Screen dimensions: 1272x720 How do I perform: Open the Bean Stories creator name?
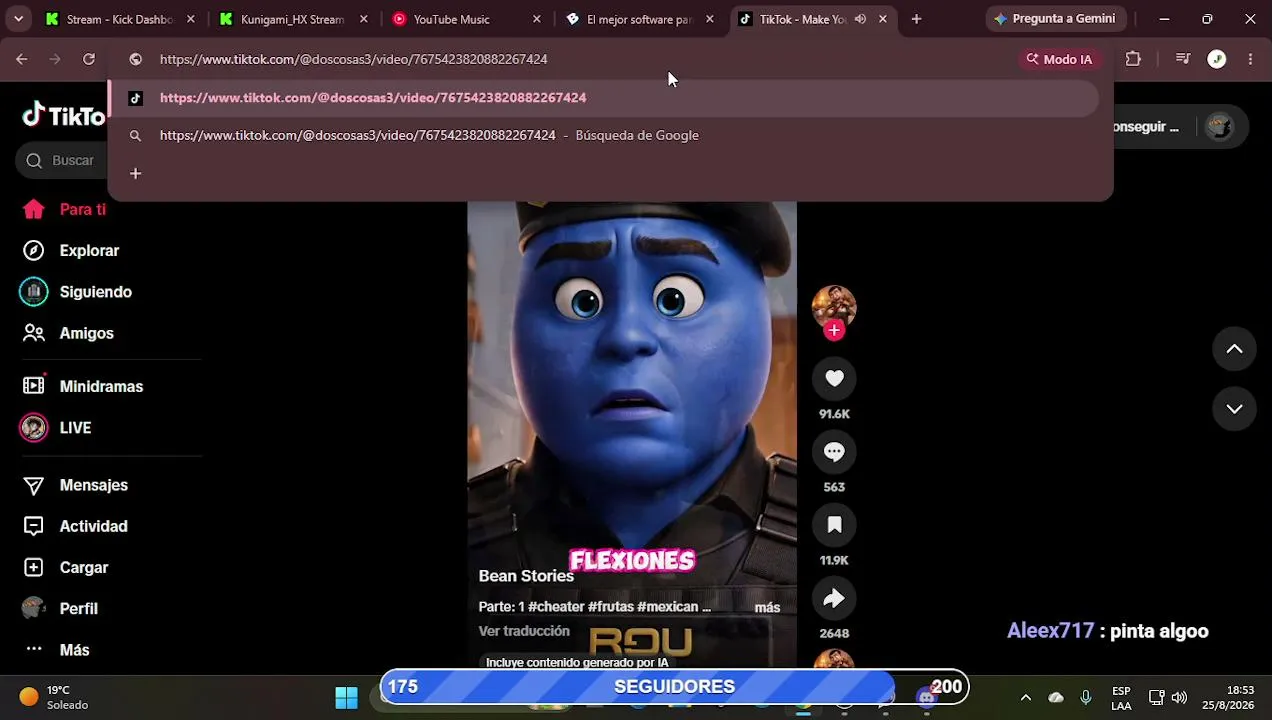(x=526, y=576)
